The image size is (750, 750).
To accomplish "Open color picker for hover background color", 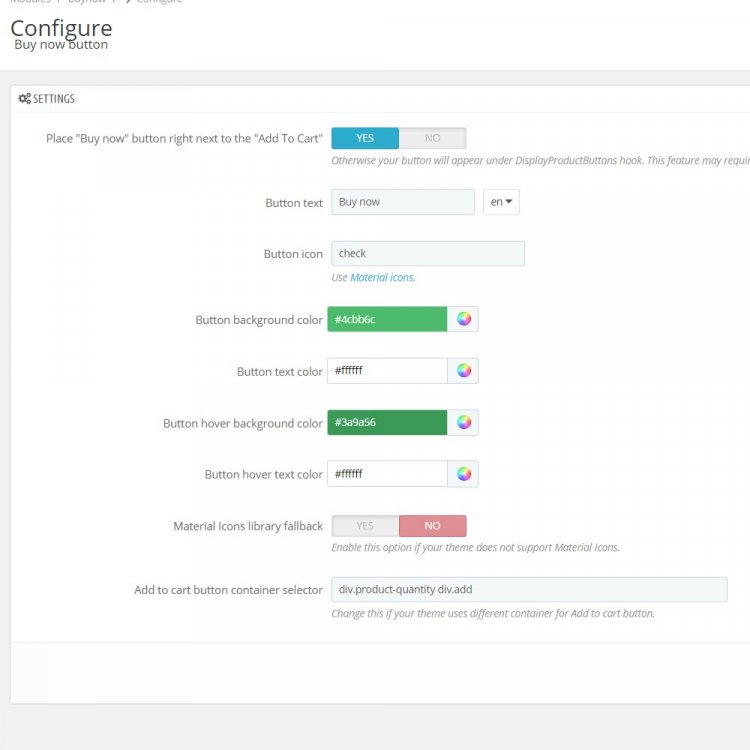I will pos(464,422).
